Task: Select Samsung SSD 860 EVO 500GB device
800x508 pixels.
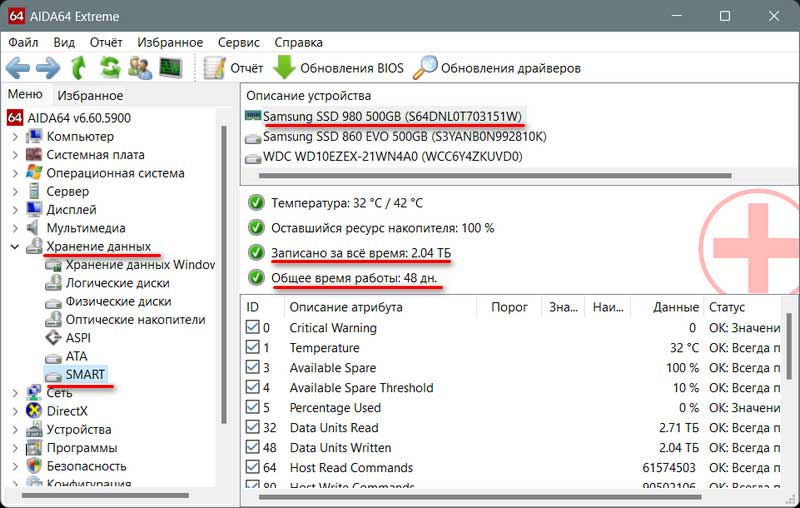Action: pyautogui.click(x=405, y=137)
